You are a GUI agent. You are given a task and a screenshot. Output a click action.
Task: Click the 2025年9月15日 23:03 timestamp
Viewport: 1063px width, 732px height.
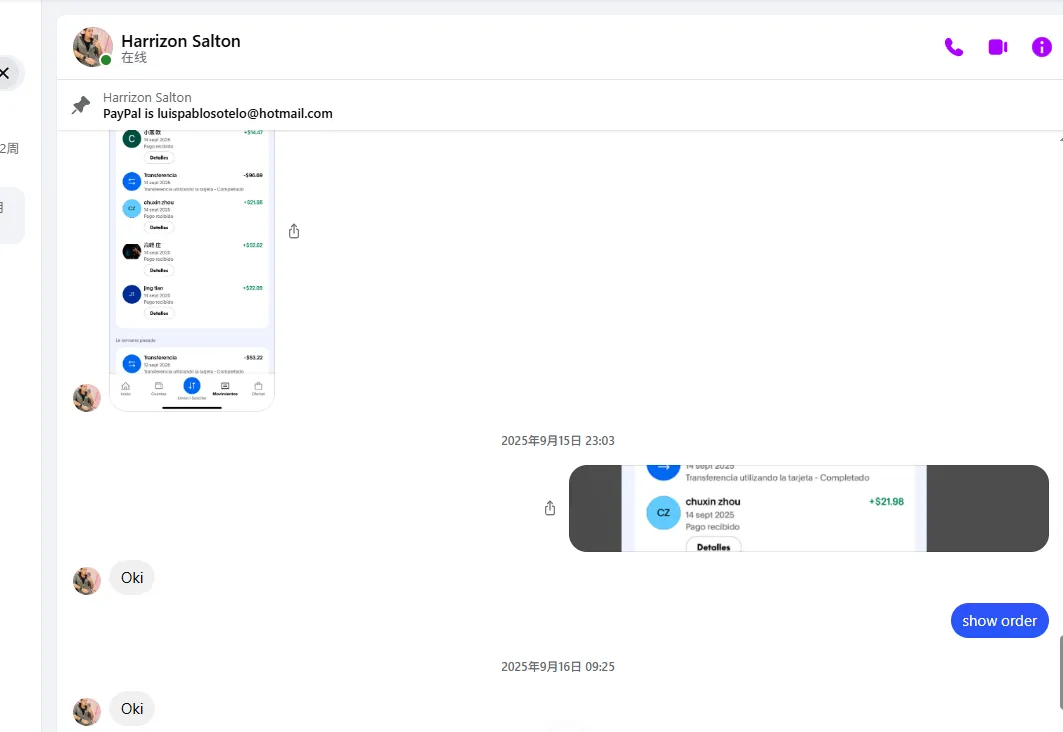pos(557,441)
